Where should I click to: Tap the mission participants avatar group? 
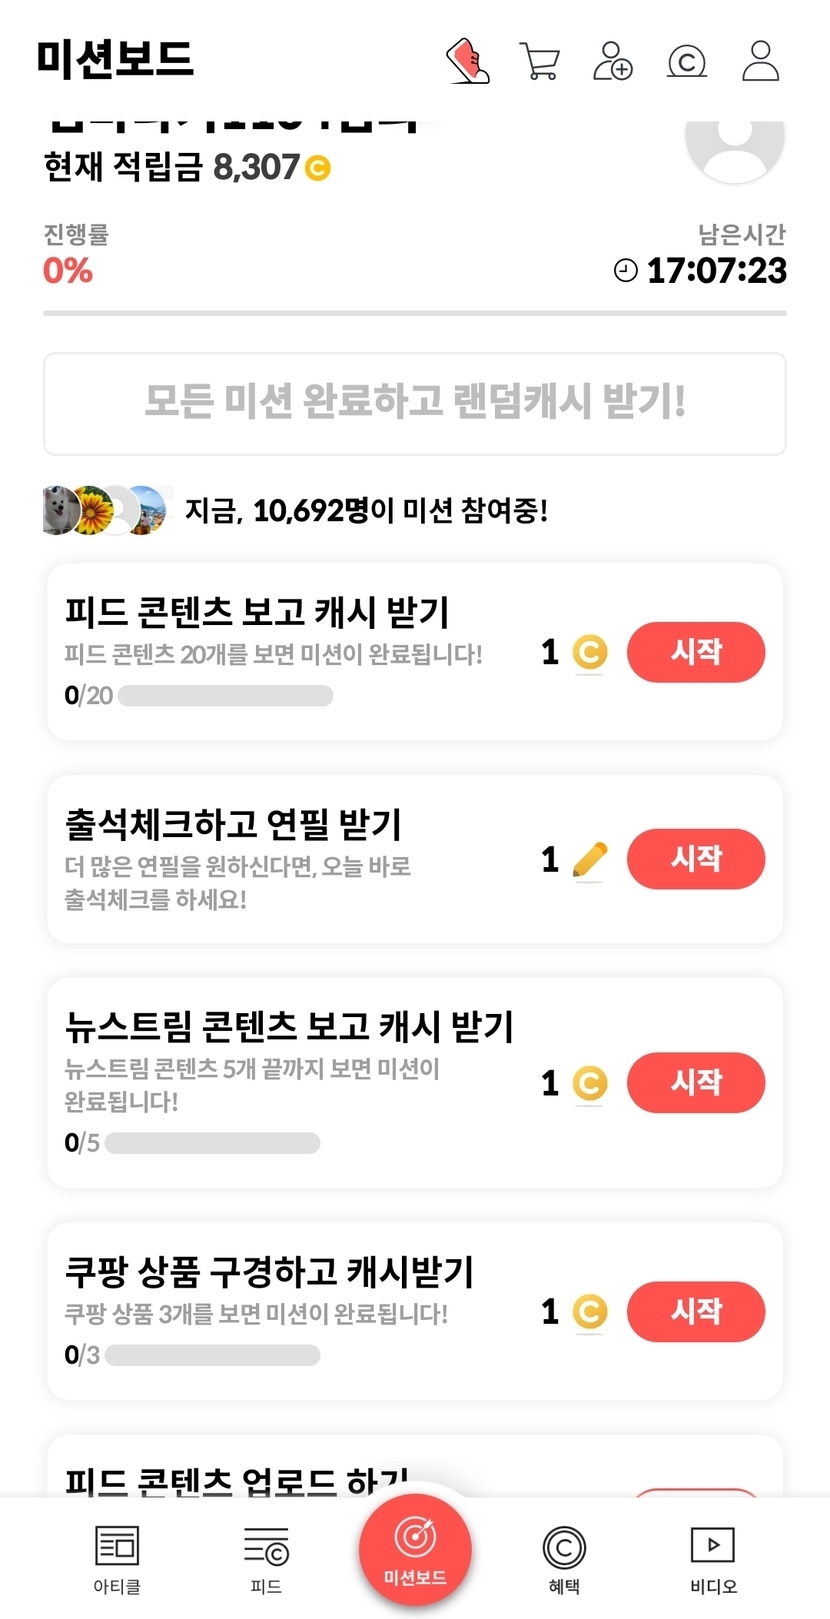click(x=104, y=510)
